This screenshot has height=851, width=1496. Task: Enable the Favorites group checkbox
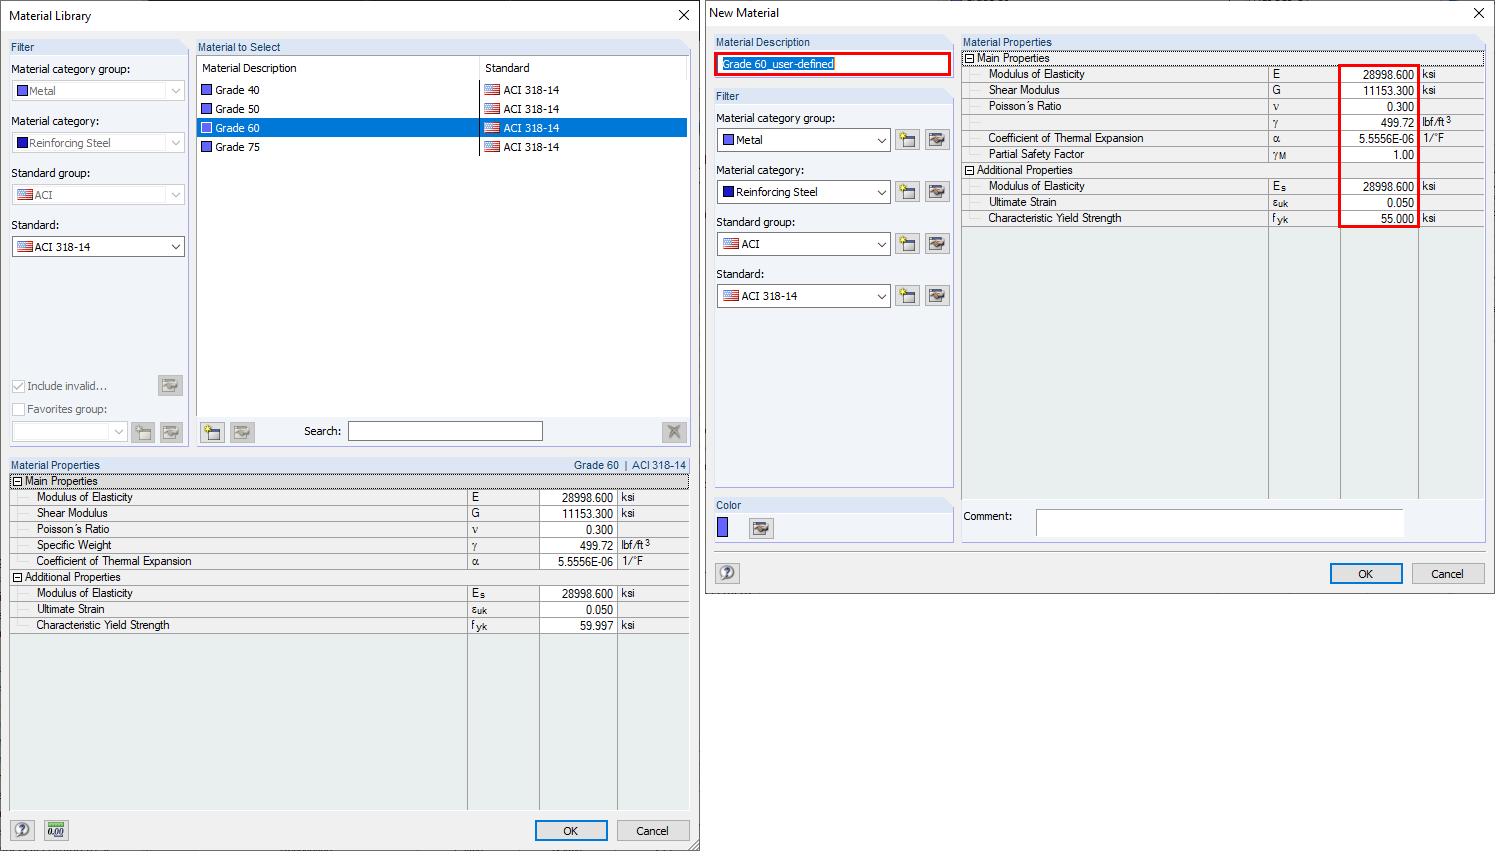(x=17, y=409)
